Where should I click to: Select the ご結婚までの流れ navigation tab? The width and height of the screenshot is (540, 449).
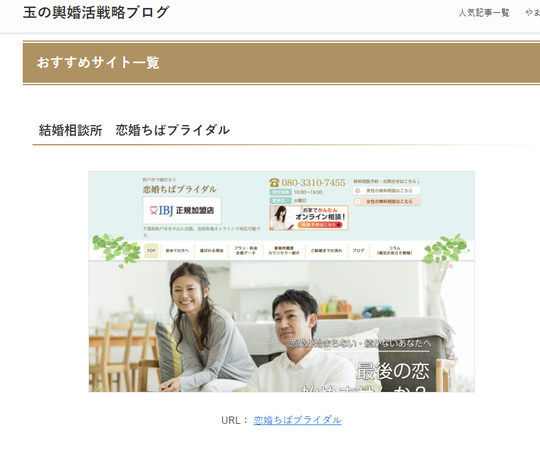(x=326, y=251)
